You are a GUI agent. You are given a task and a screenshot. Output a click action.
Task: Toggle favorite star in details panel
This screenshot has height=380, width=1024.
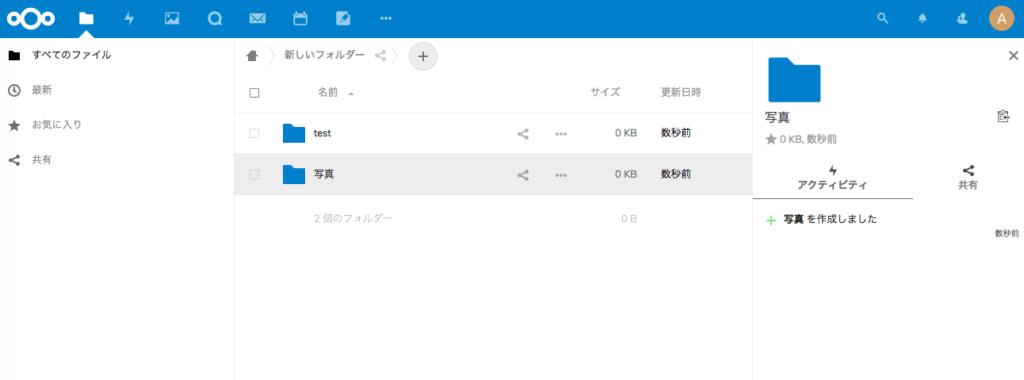coord(771,139)
